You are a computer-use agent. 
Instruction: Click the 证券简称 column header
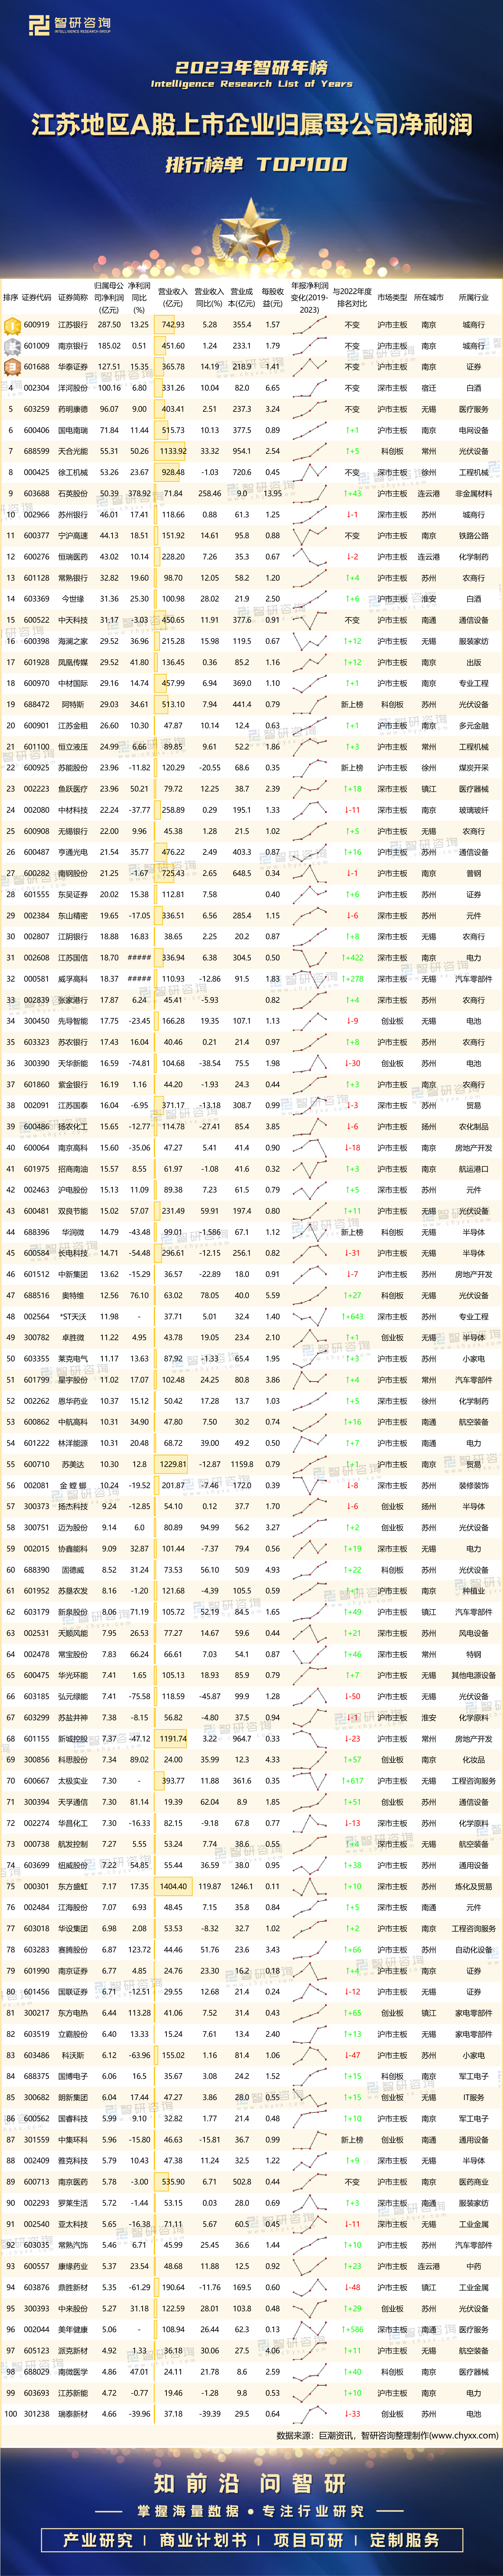[x=73, y=297]
